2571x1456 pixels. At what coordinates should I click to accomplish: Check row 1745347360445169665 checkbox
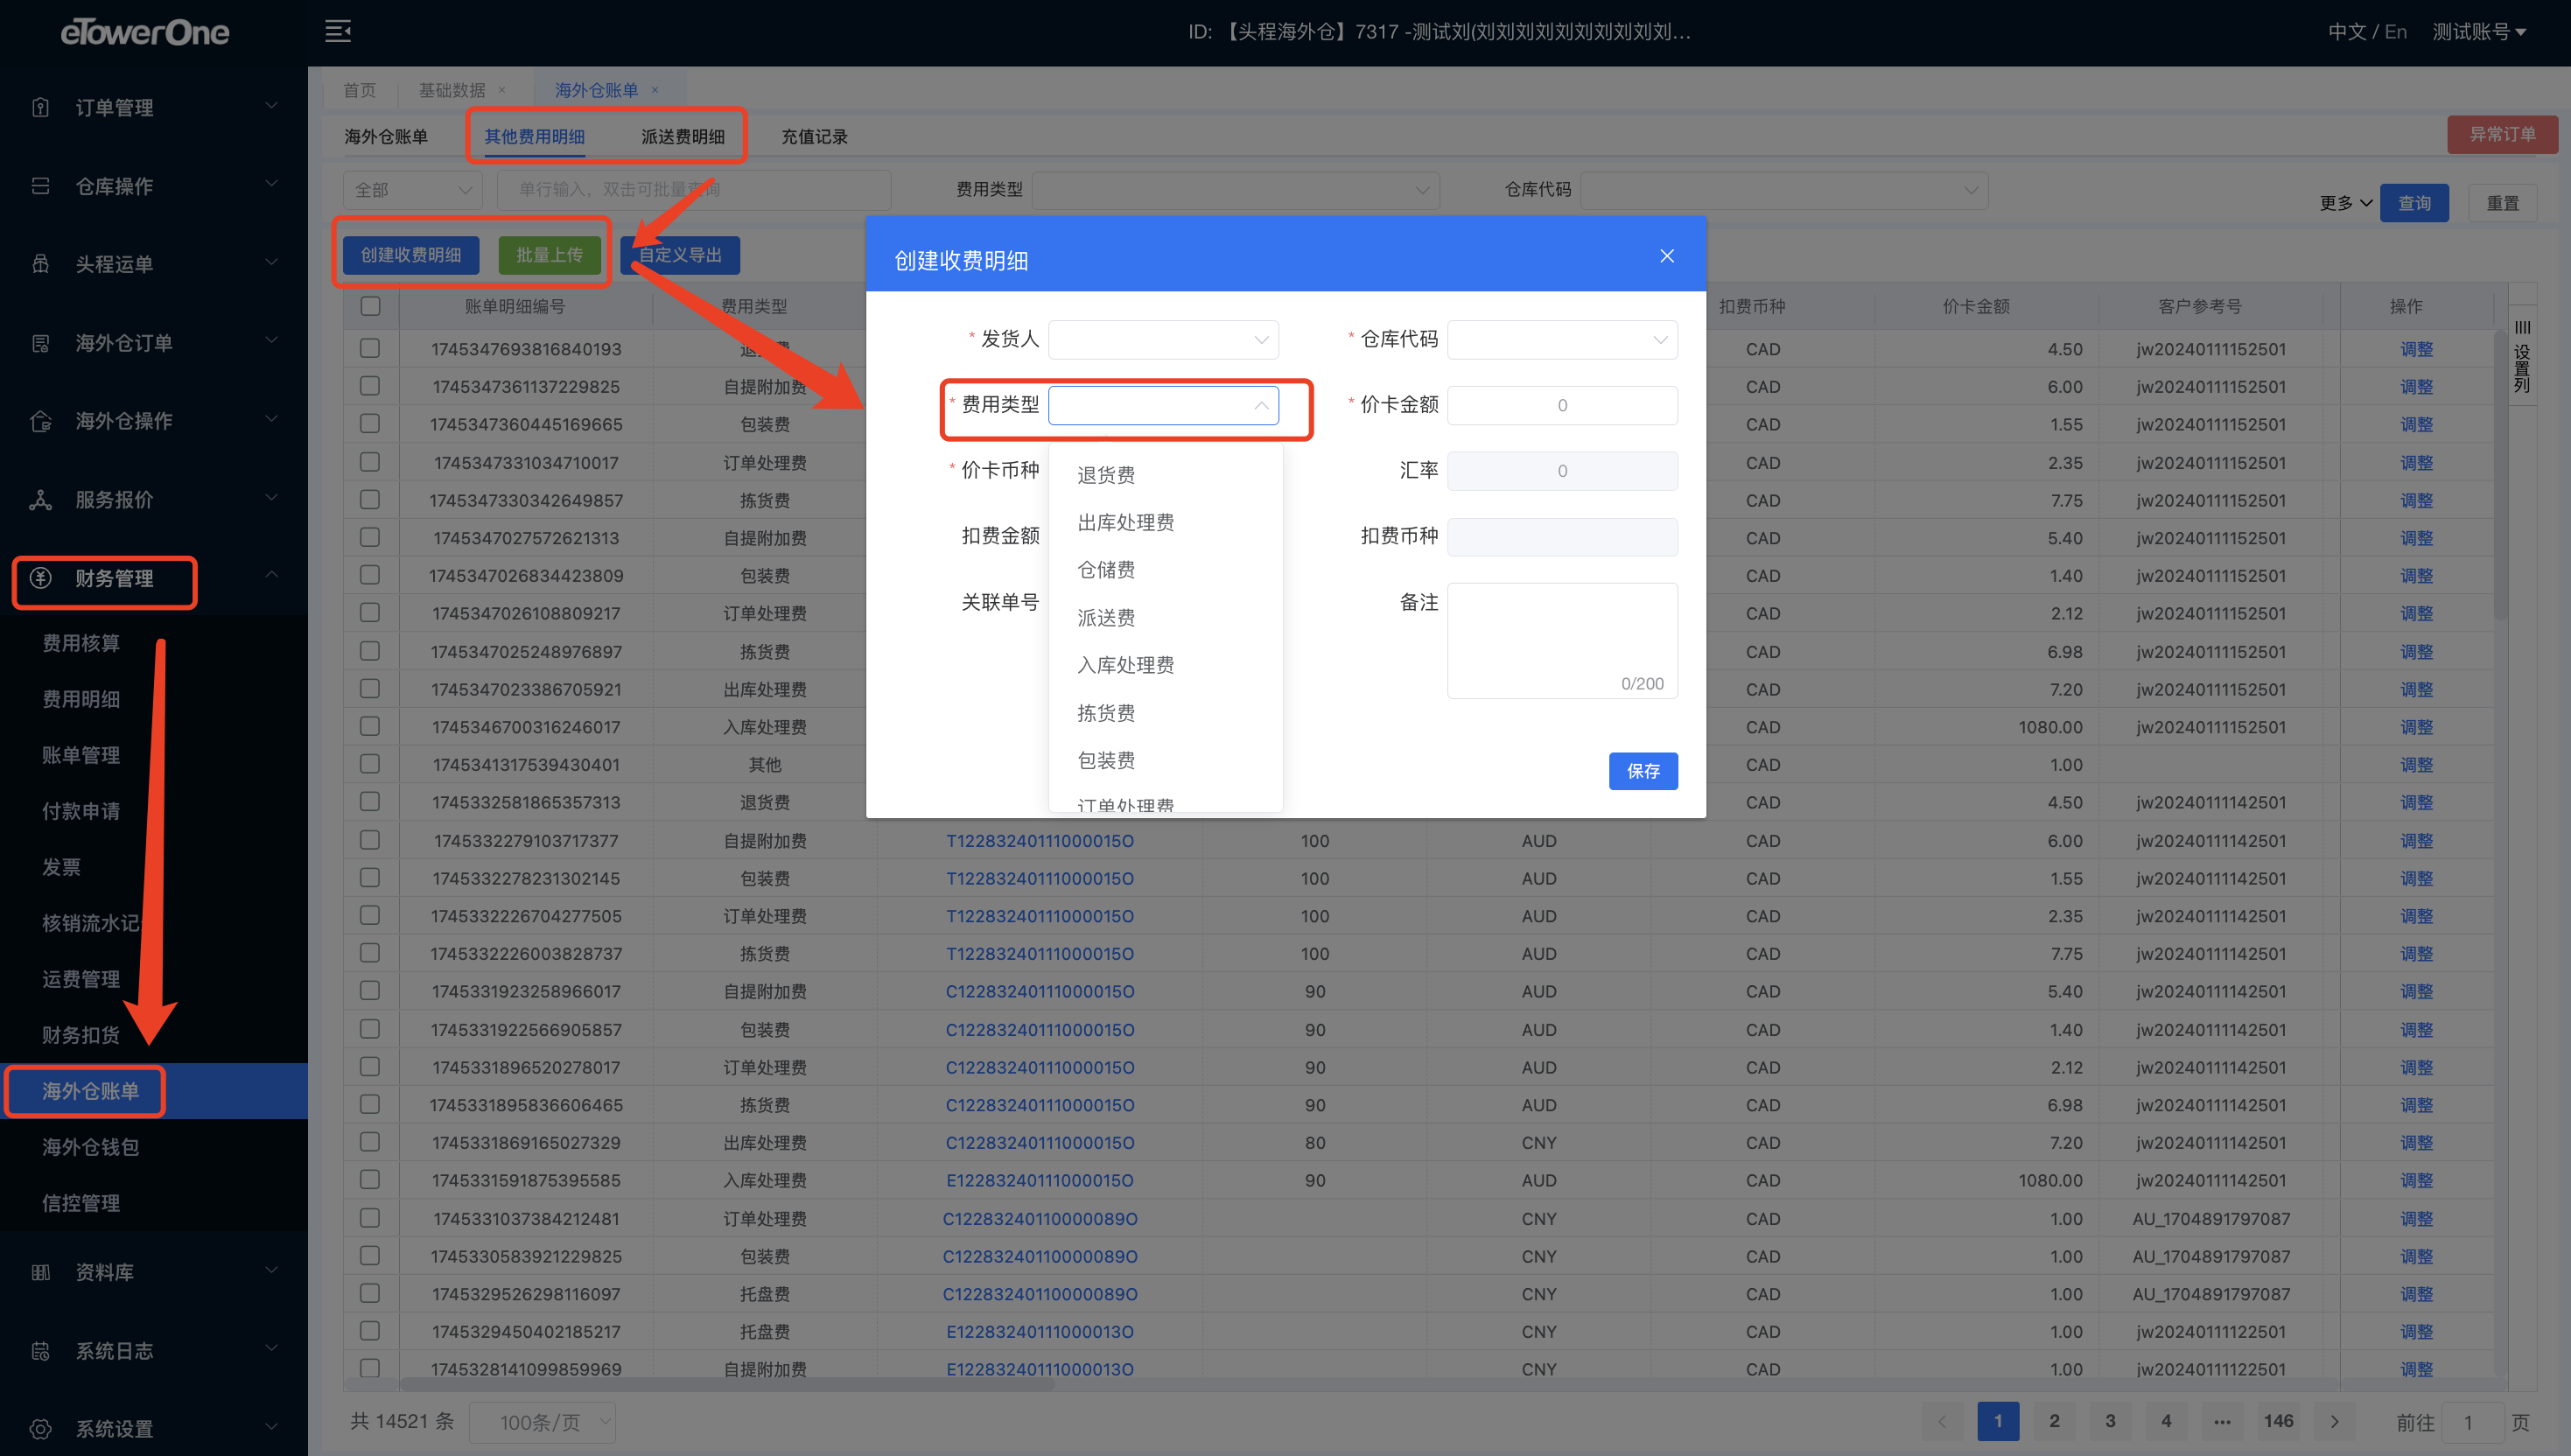(370, 423)
